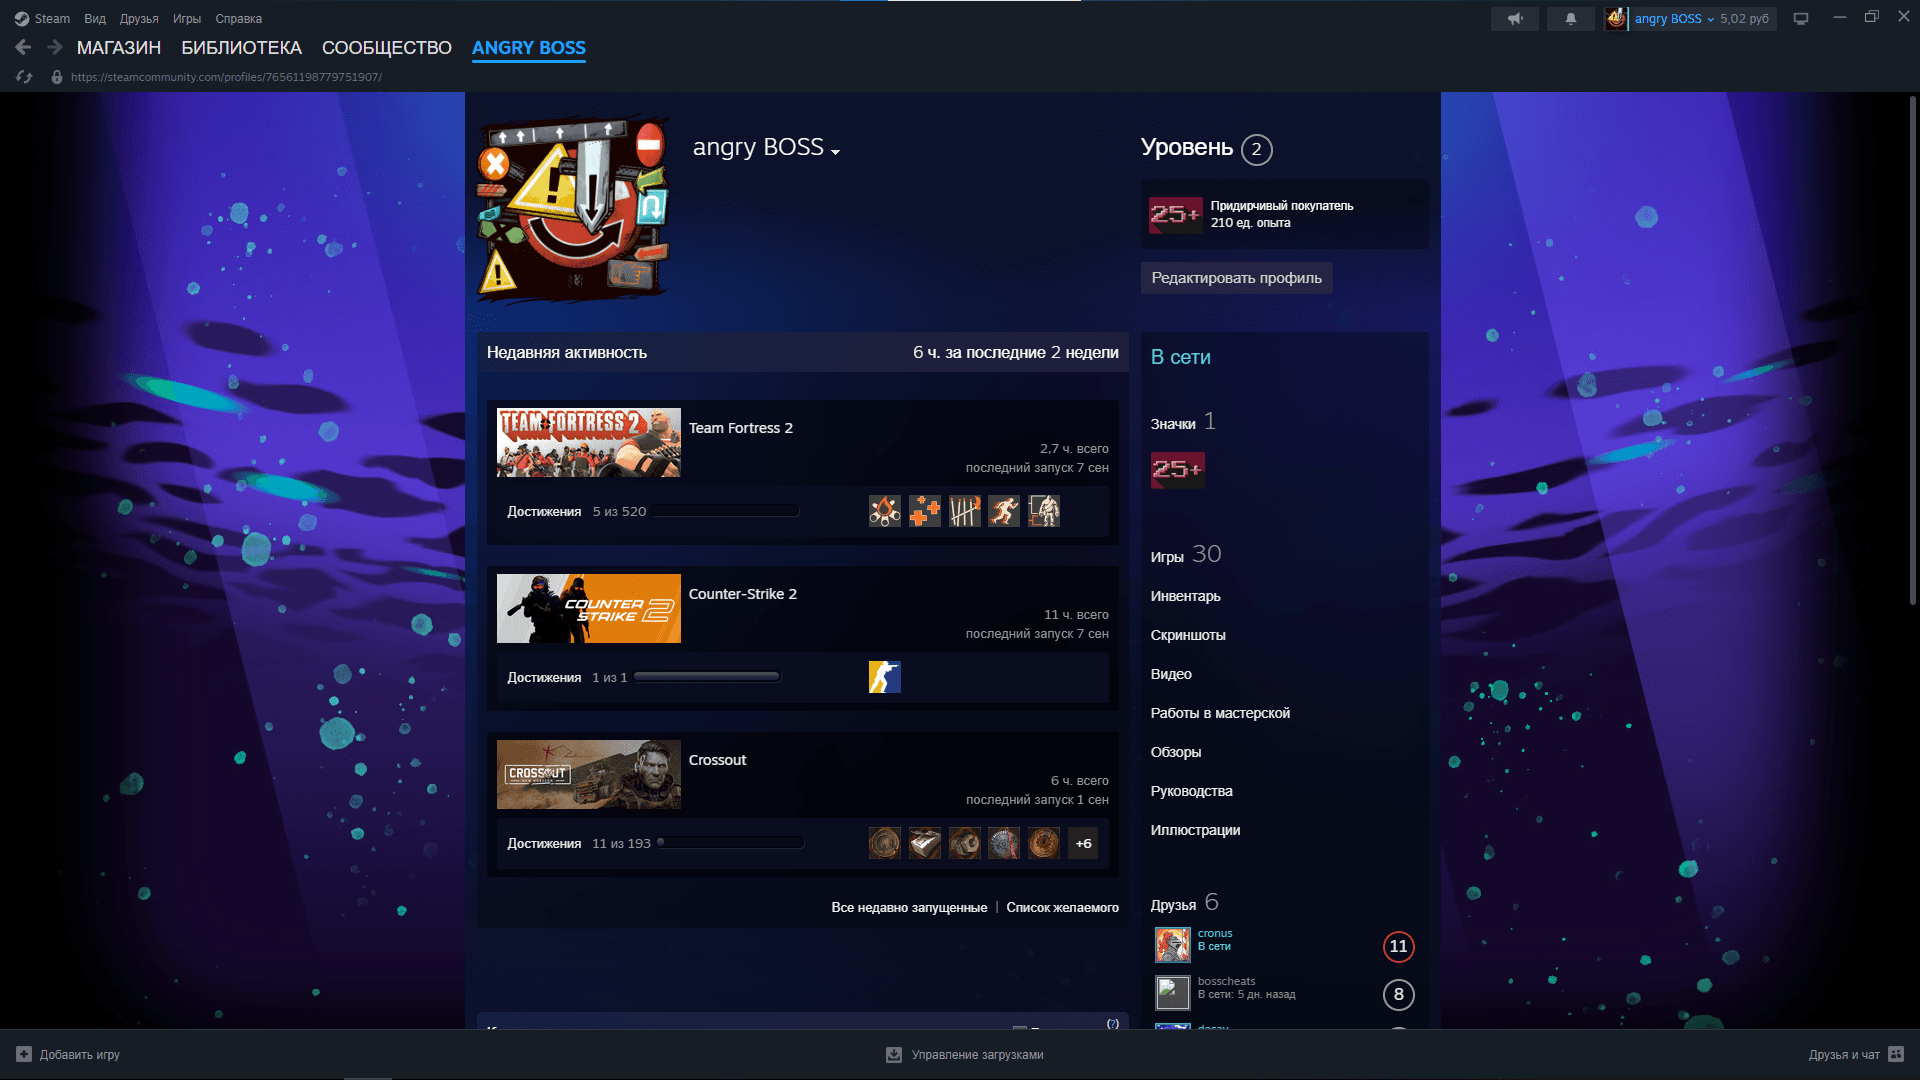
Task: Open the Друзья 6 friends list
Action: (x=1184, y=903)
